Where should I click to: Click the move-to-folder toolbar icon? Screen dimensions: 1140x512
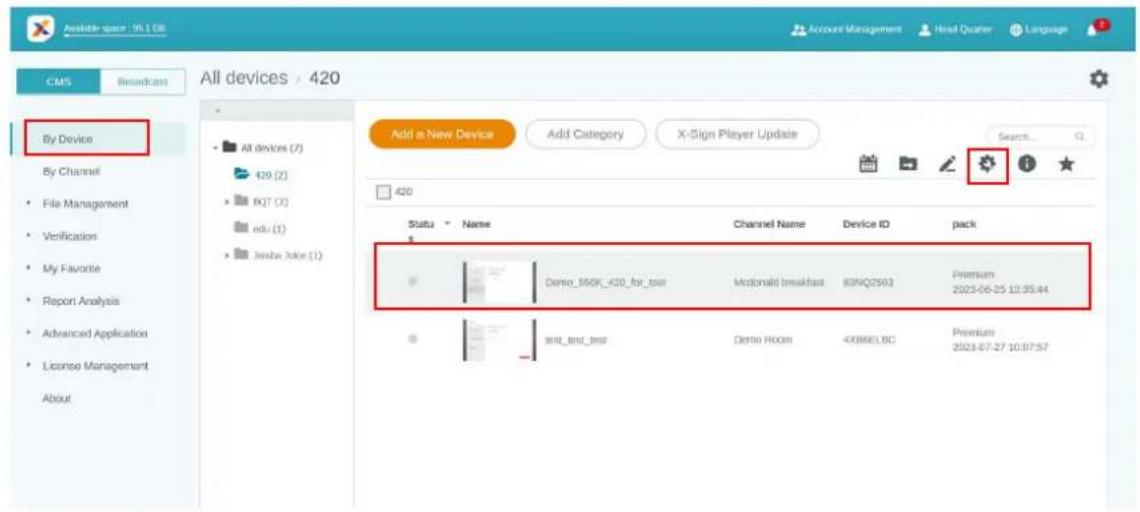click(x=908, y=165)
